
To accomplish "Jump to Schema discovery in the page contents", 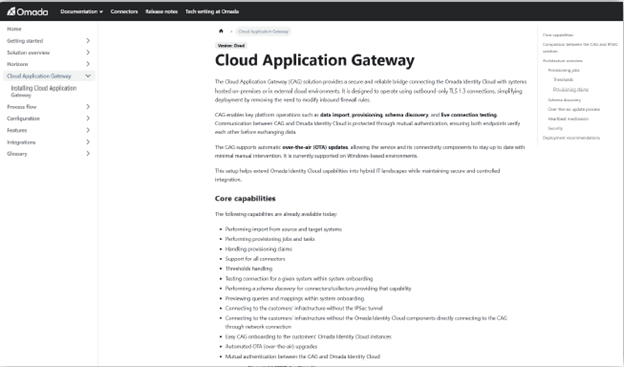I will 564,100.
